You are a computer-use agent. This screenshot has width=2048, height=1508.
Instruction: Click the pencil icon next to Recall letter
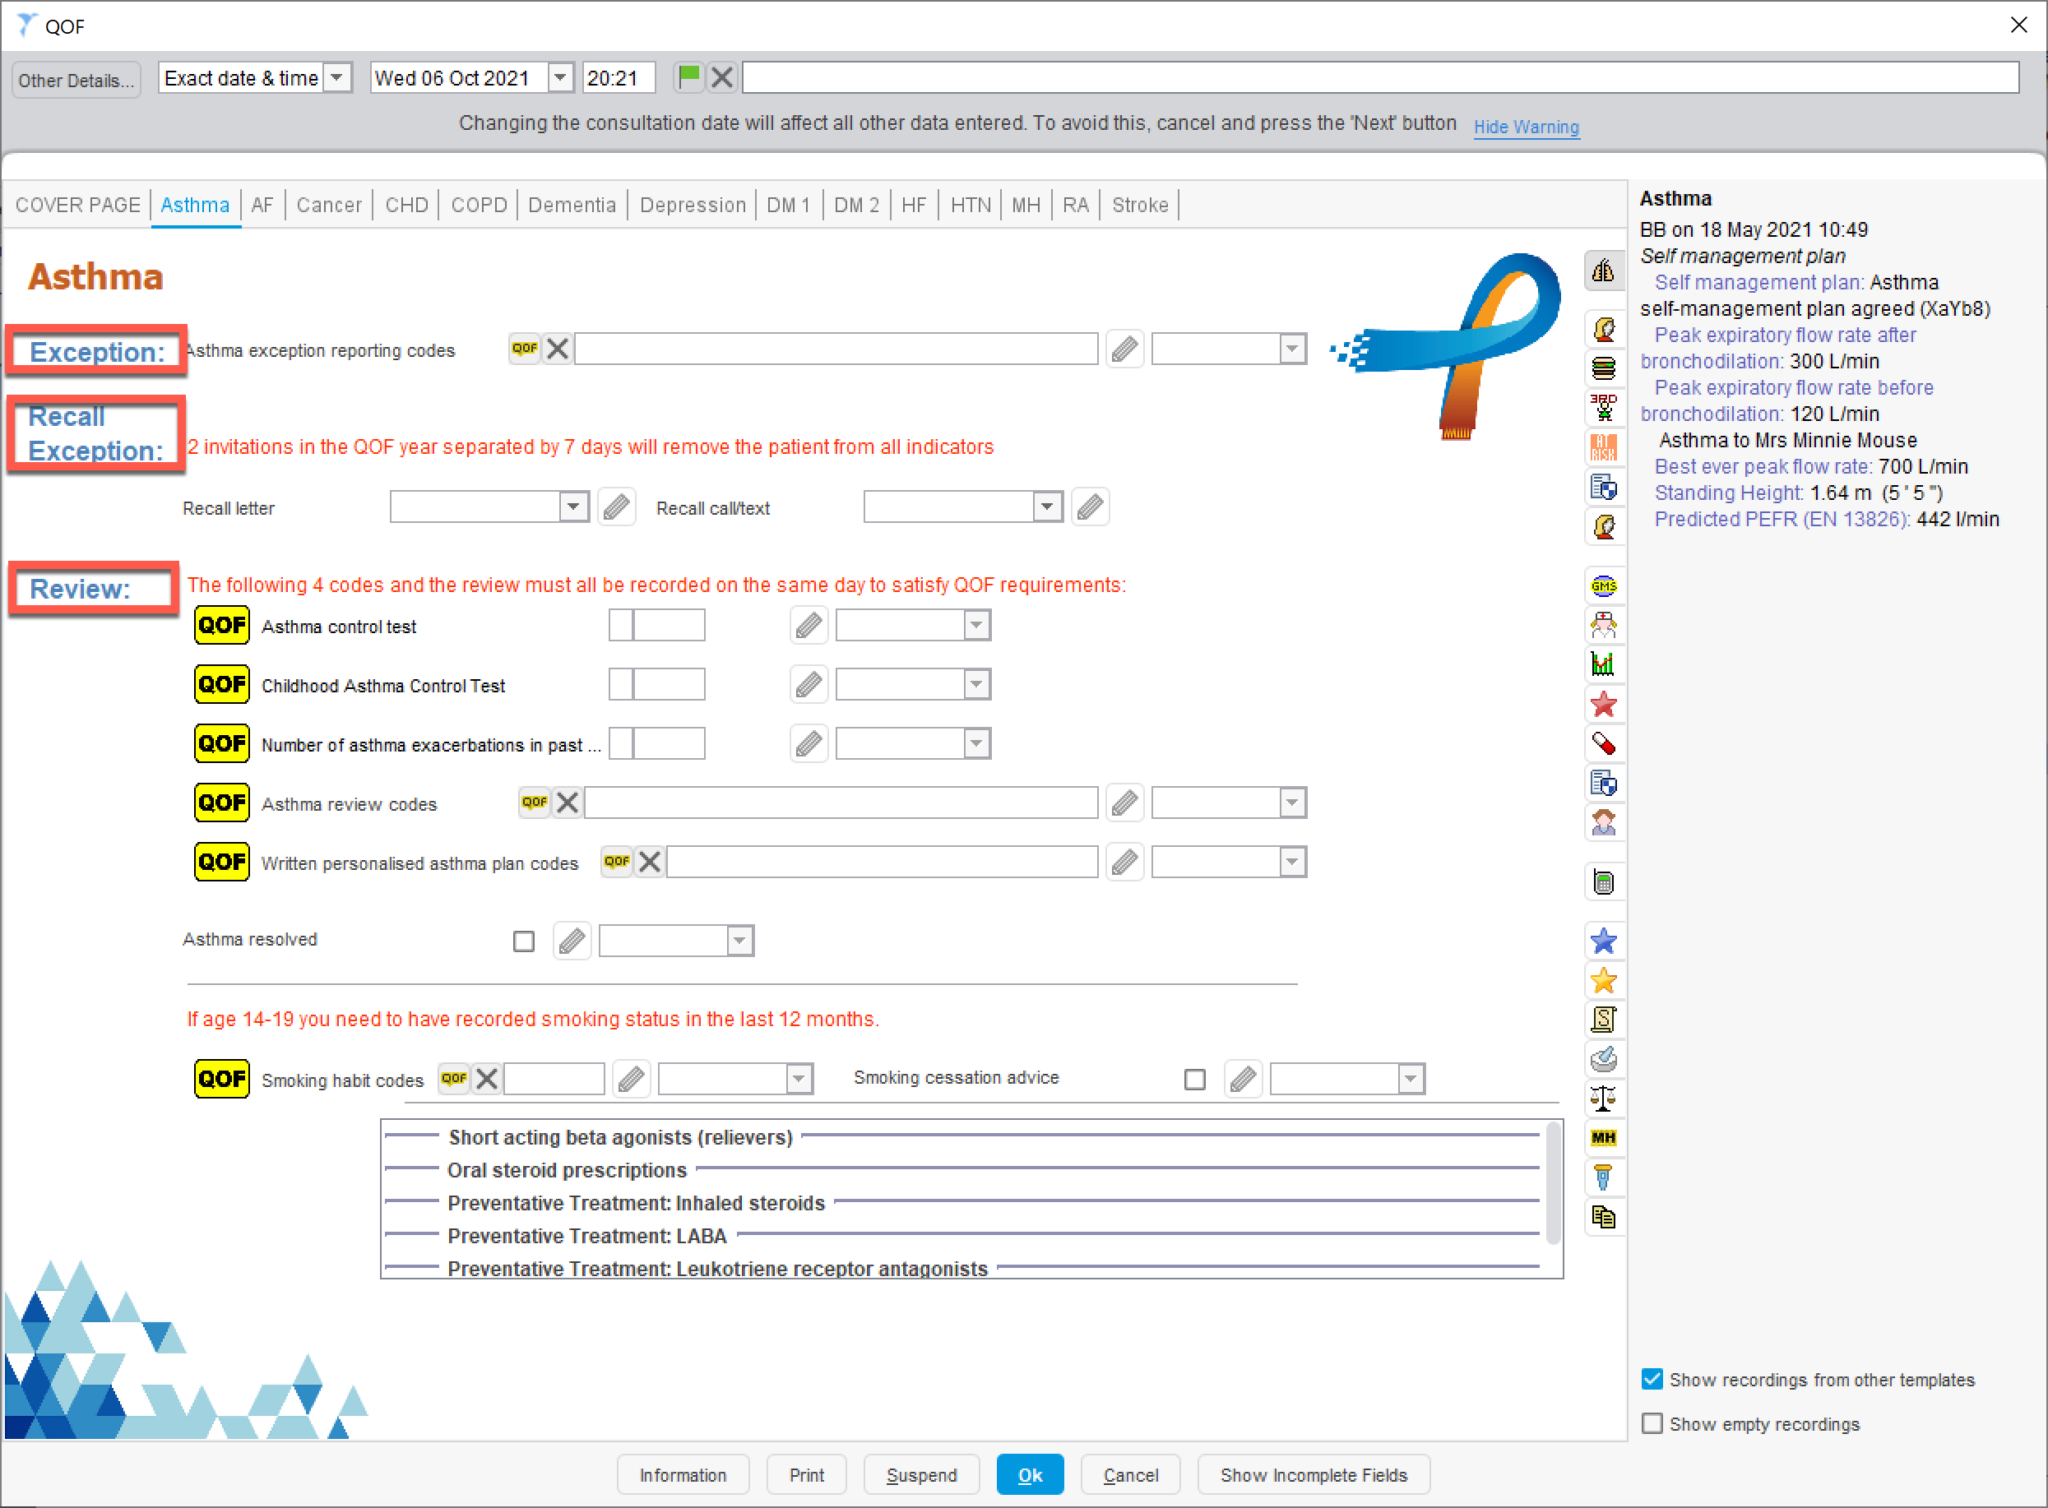click(x=616, y=506)
